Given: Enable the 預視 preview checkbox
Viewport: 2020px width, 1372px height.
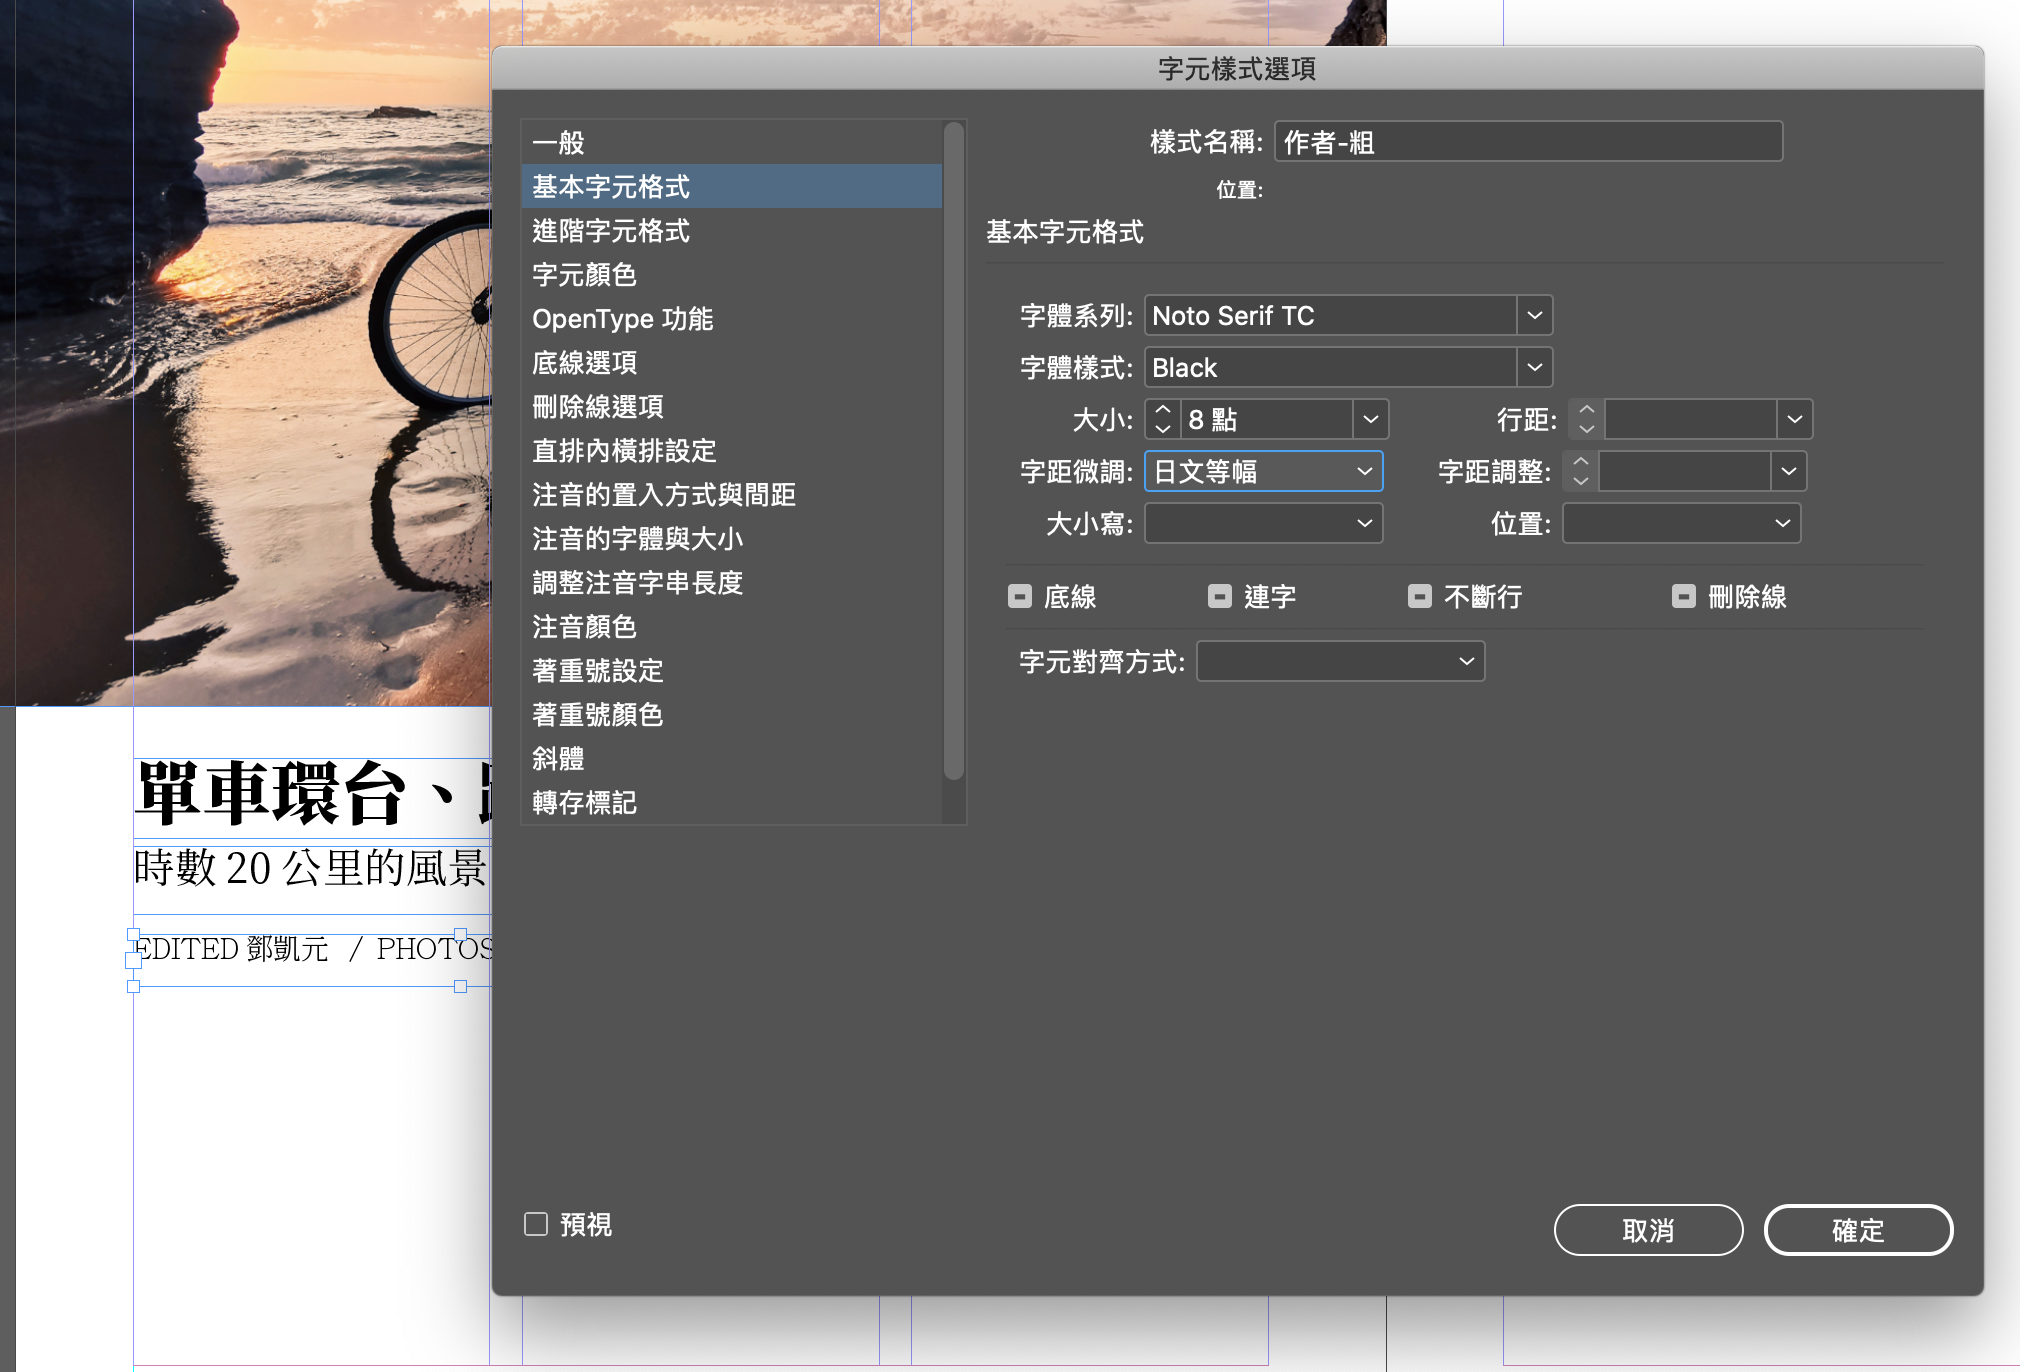Looking at the screenshot, I should point(536,1224).
